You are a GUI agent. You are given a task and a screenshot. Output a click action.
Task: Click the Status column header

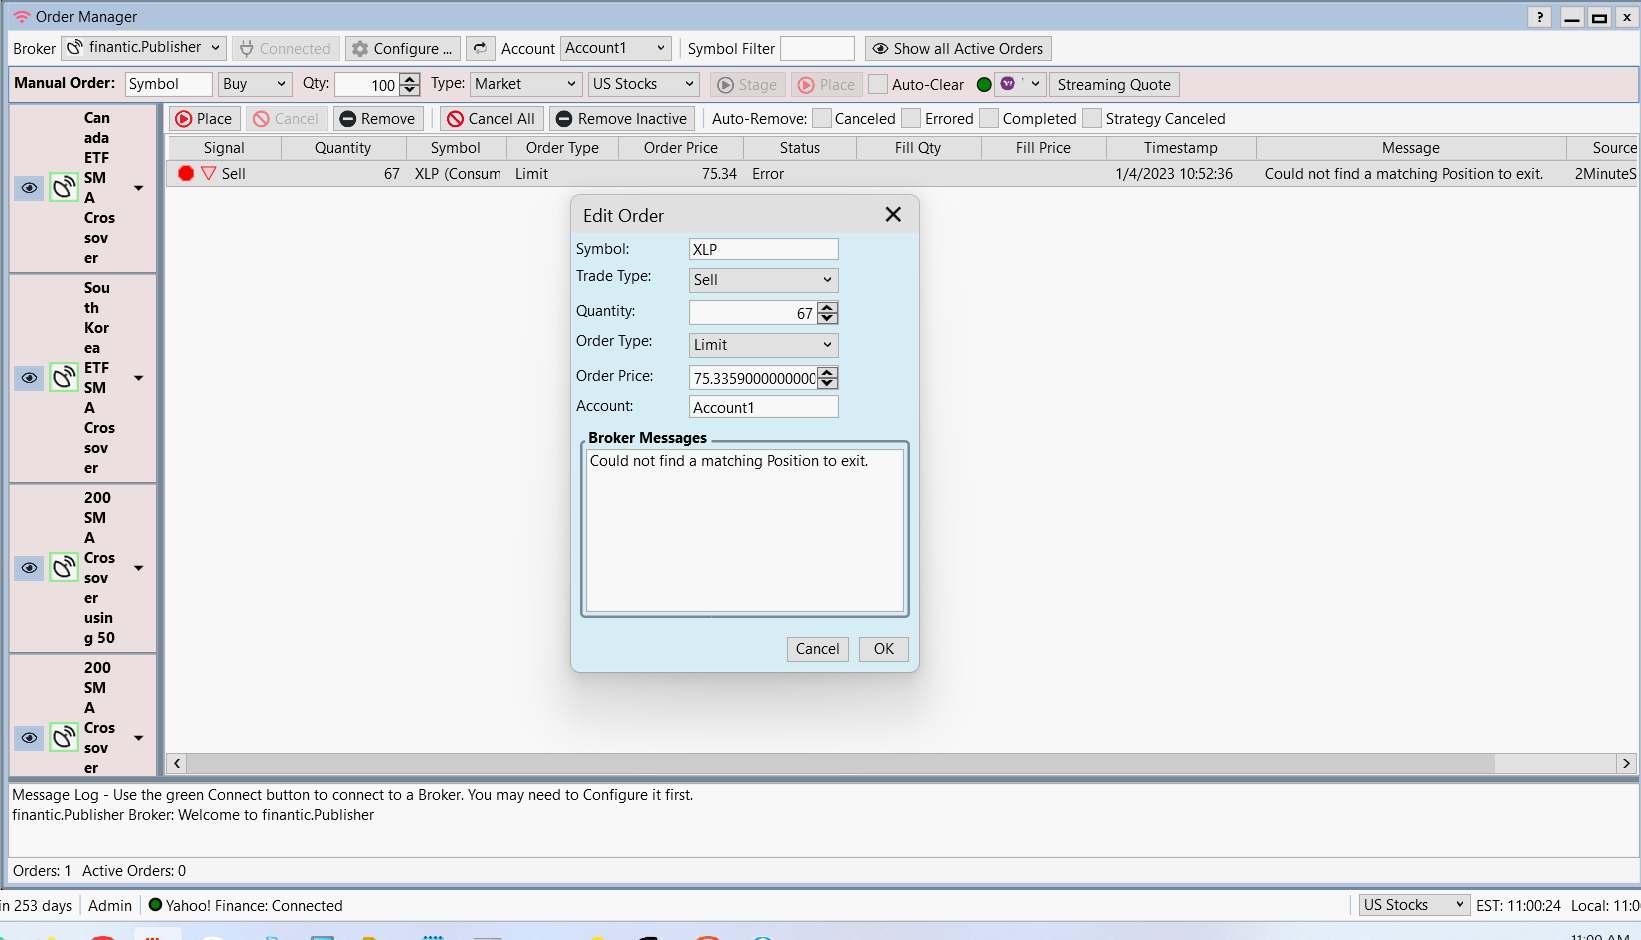pos(799,147)
